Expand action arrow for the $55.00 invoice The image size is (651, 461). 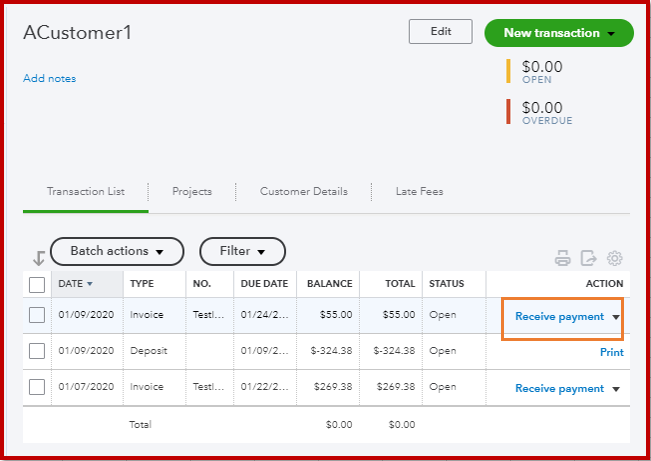click(616, 317)
